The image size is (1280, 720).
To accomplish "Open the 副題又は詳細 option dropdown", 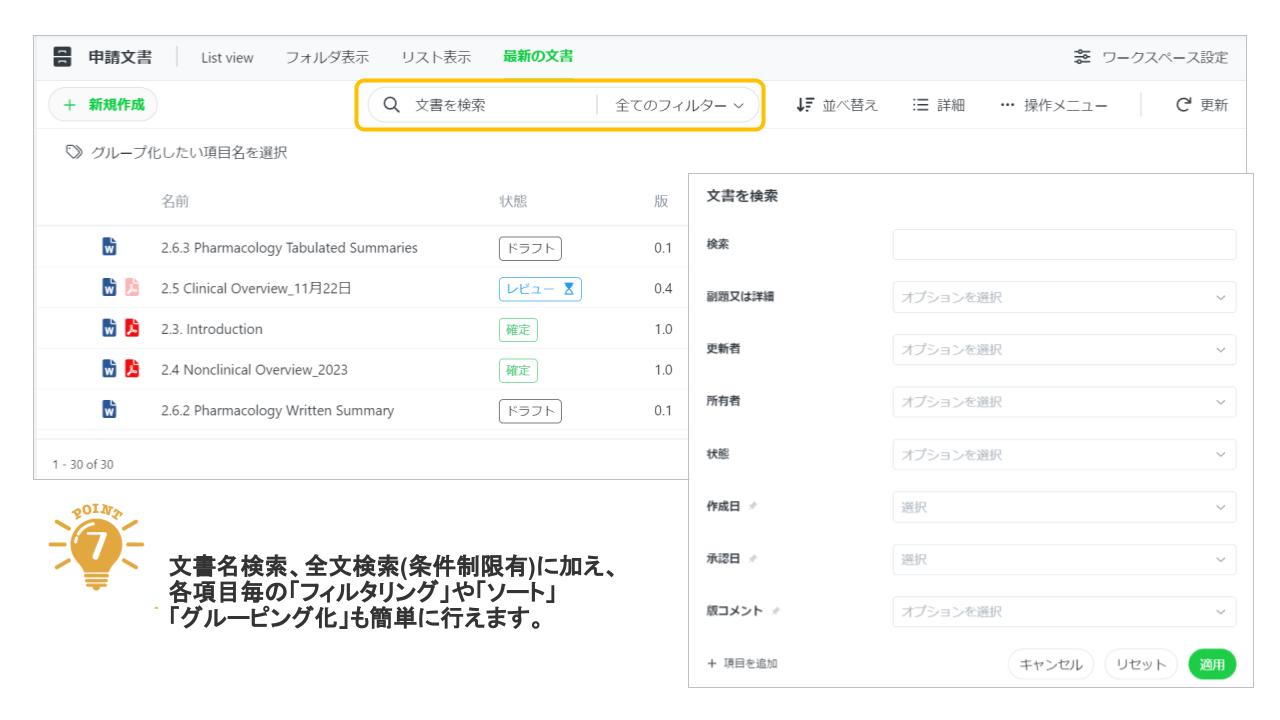I will [1064, 297].
